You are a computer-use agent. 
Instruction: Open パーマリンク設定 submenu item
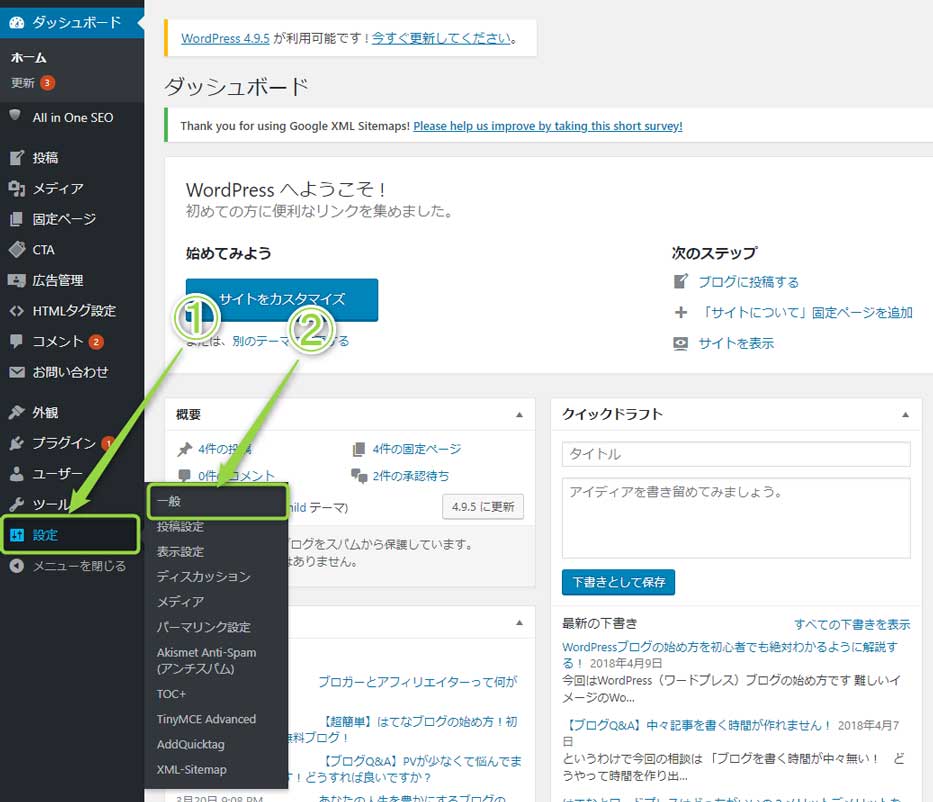click(x=203, y=627)
